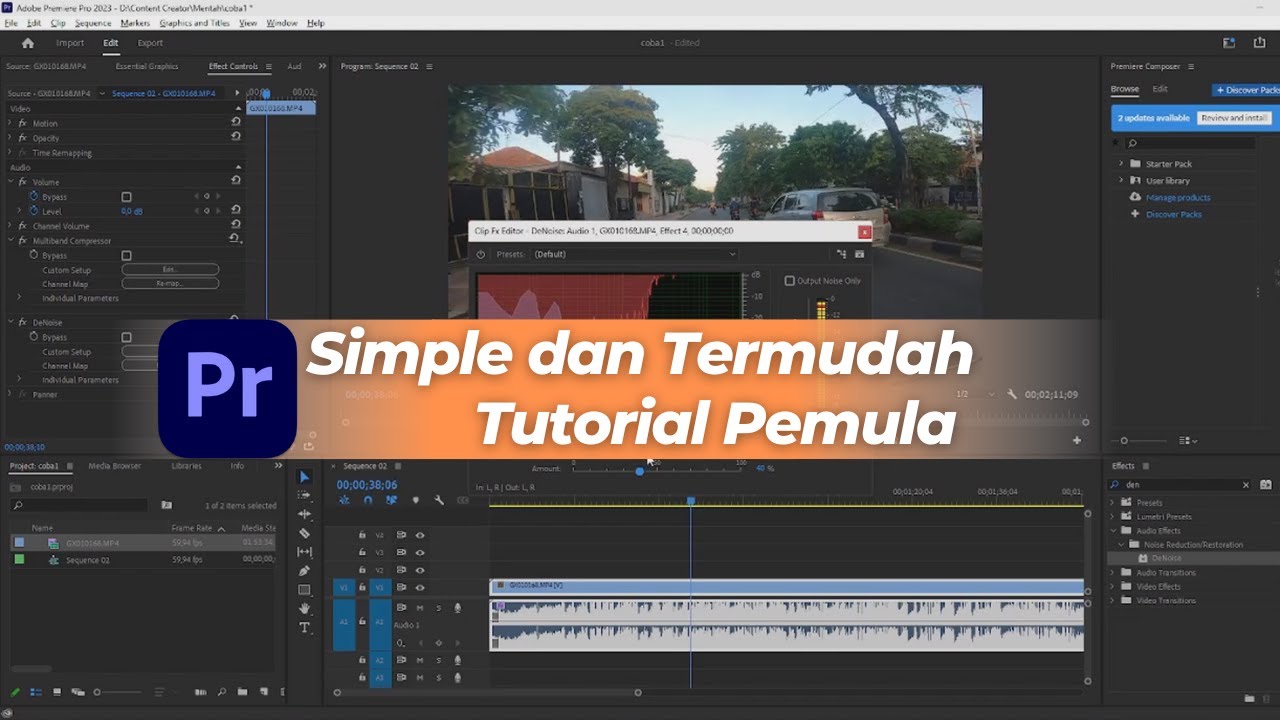Expand Opacity effect properties

click(x=10, y=138)
